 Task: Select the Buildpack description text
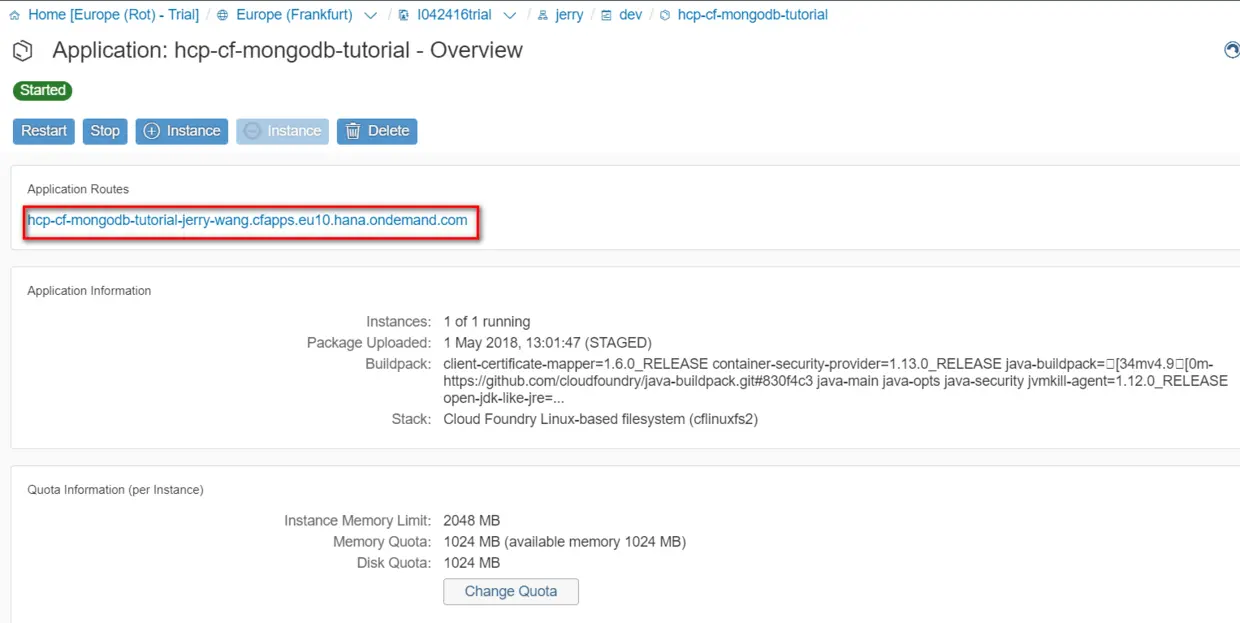point(835,381)
